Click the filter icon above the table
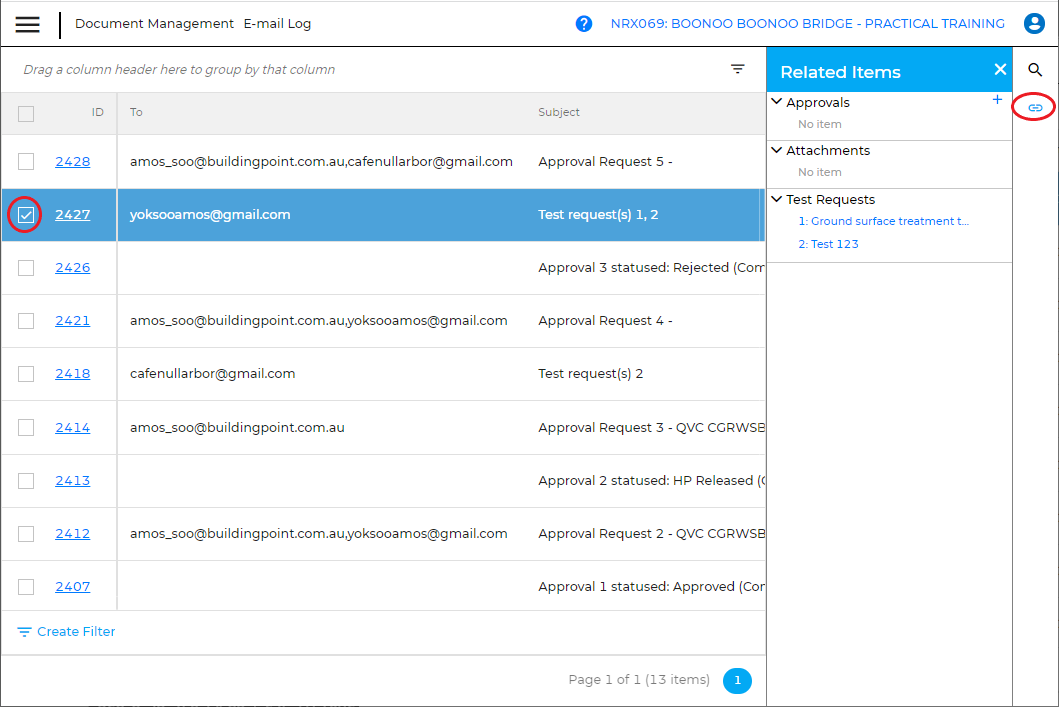1059x707 pixels. tap(737, 69)
